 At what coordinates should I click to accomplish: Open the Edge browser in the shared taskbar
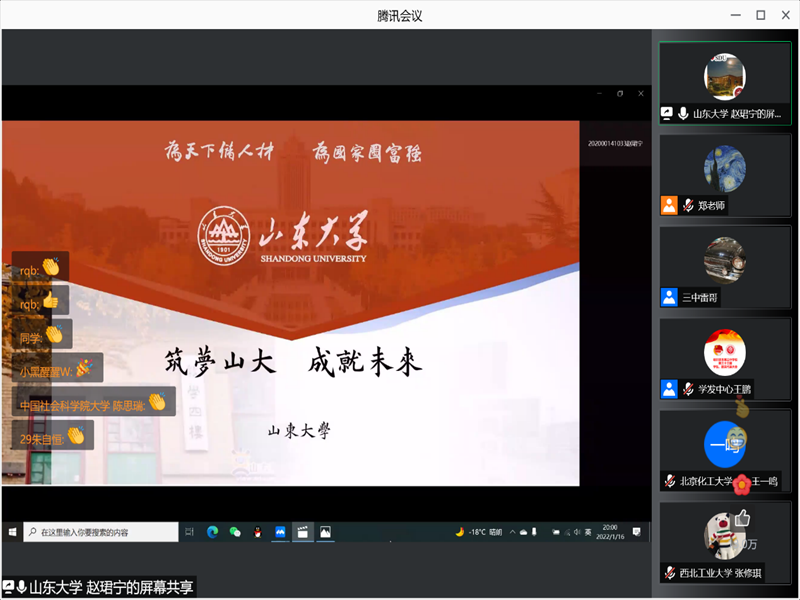point(213,532)
